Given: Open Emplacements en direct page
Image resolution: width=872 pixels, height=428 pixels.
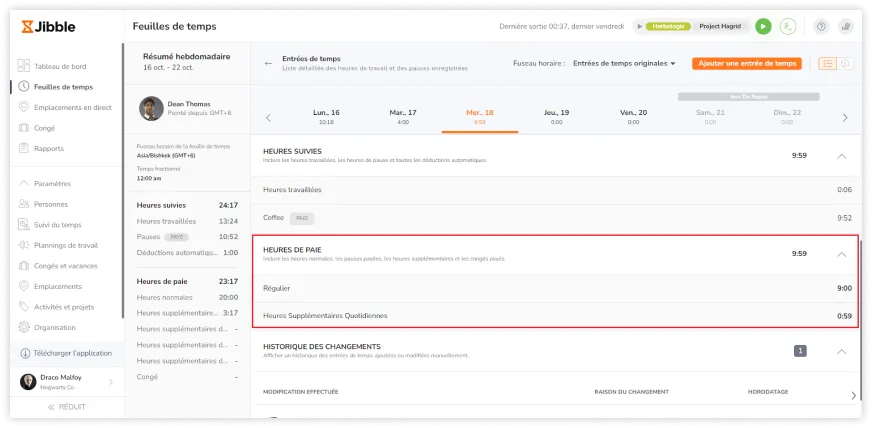Looking at the screenshot, I should click(x=72, y=107).
